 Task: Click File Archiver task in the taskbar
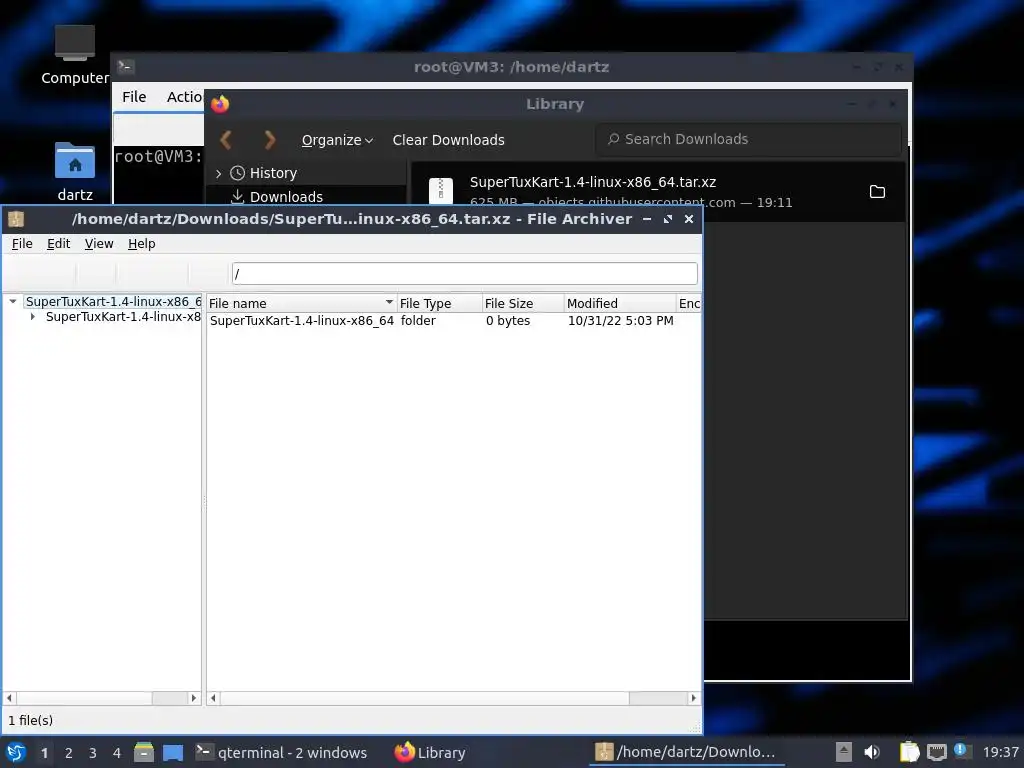pyautogui.click(x=686, y=753)
